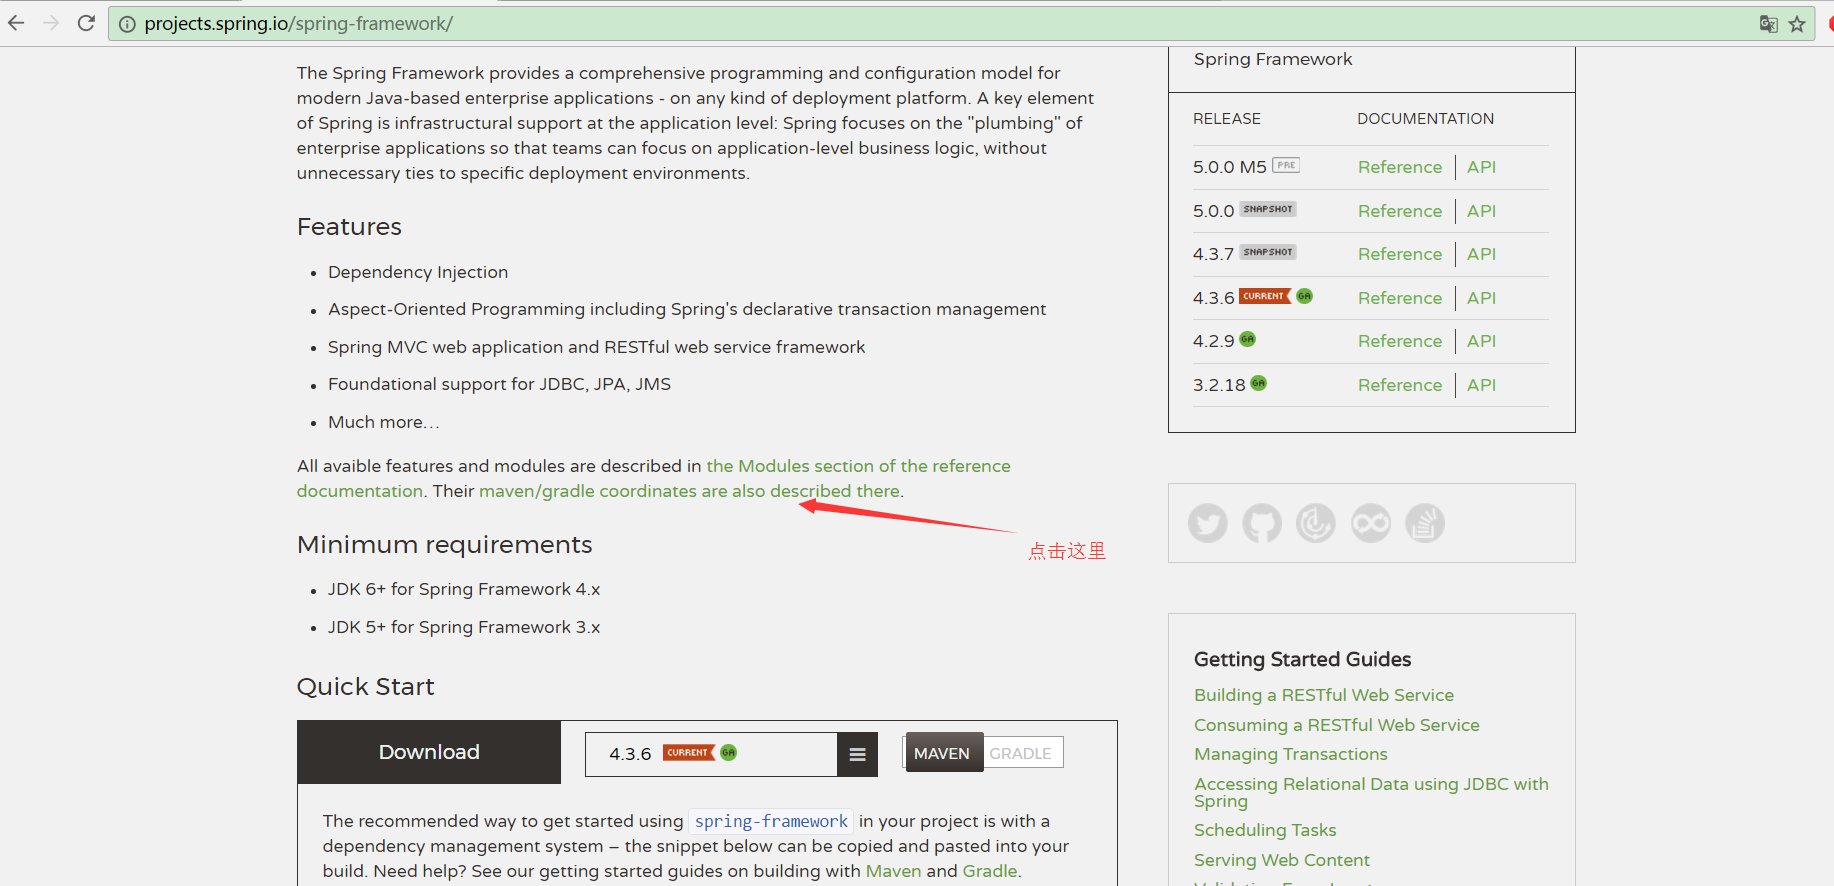Open Reference docs for 5.0.0 SNAPSHOT
Viewport: 1834px width, 886px height.
coord(1400,211)
